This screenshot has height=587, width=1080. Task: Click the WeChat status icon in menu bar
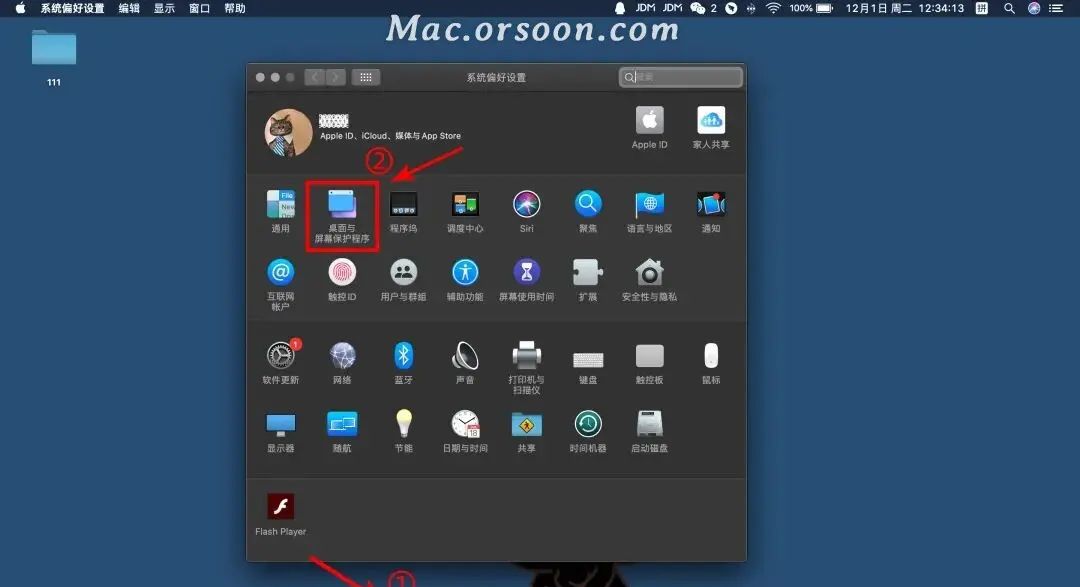pos(698,8)
